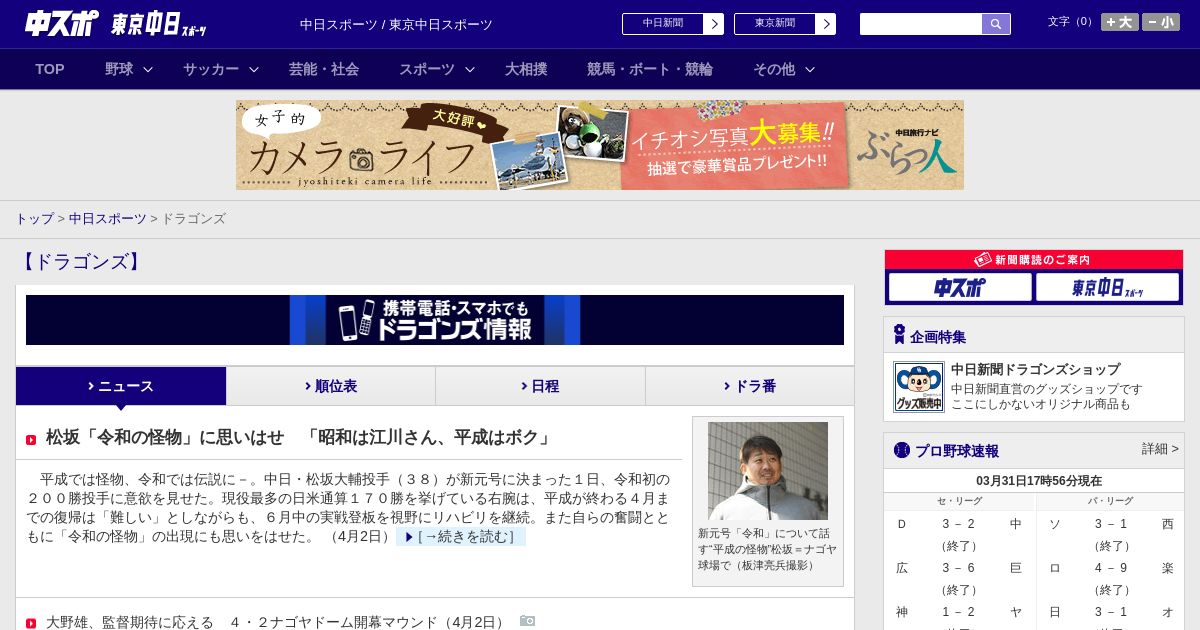
Task: Click the グッズ販売中 Doala shop icon
Action: (x=919, y=387)
